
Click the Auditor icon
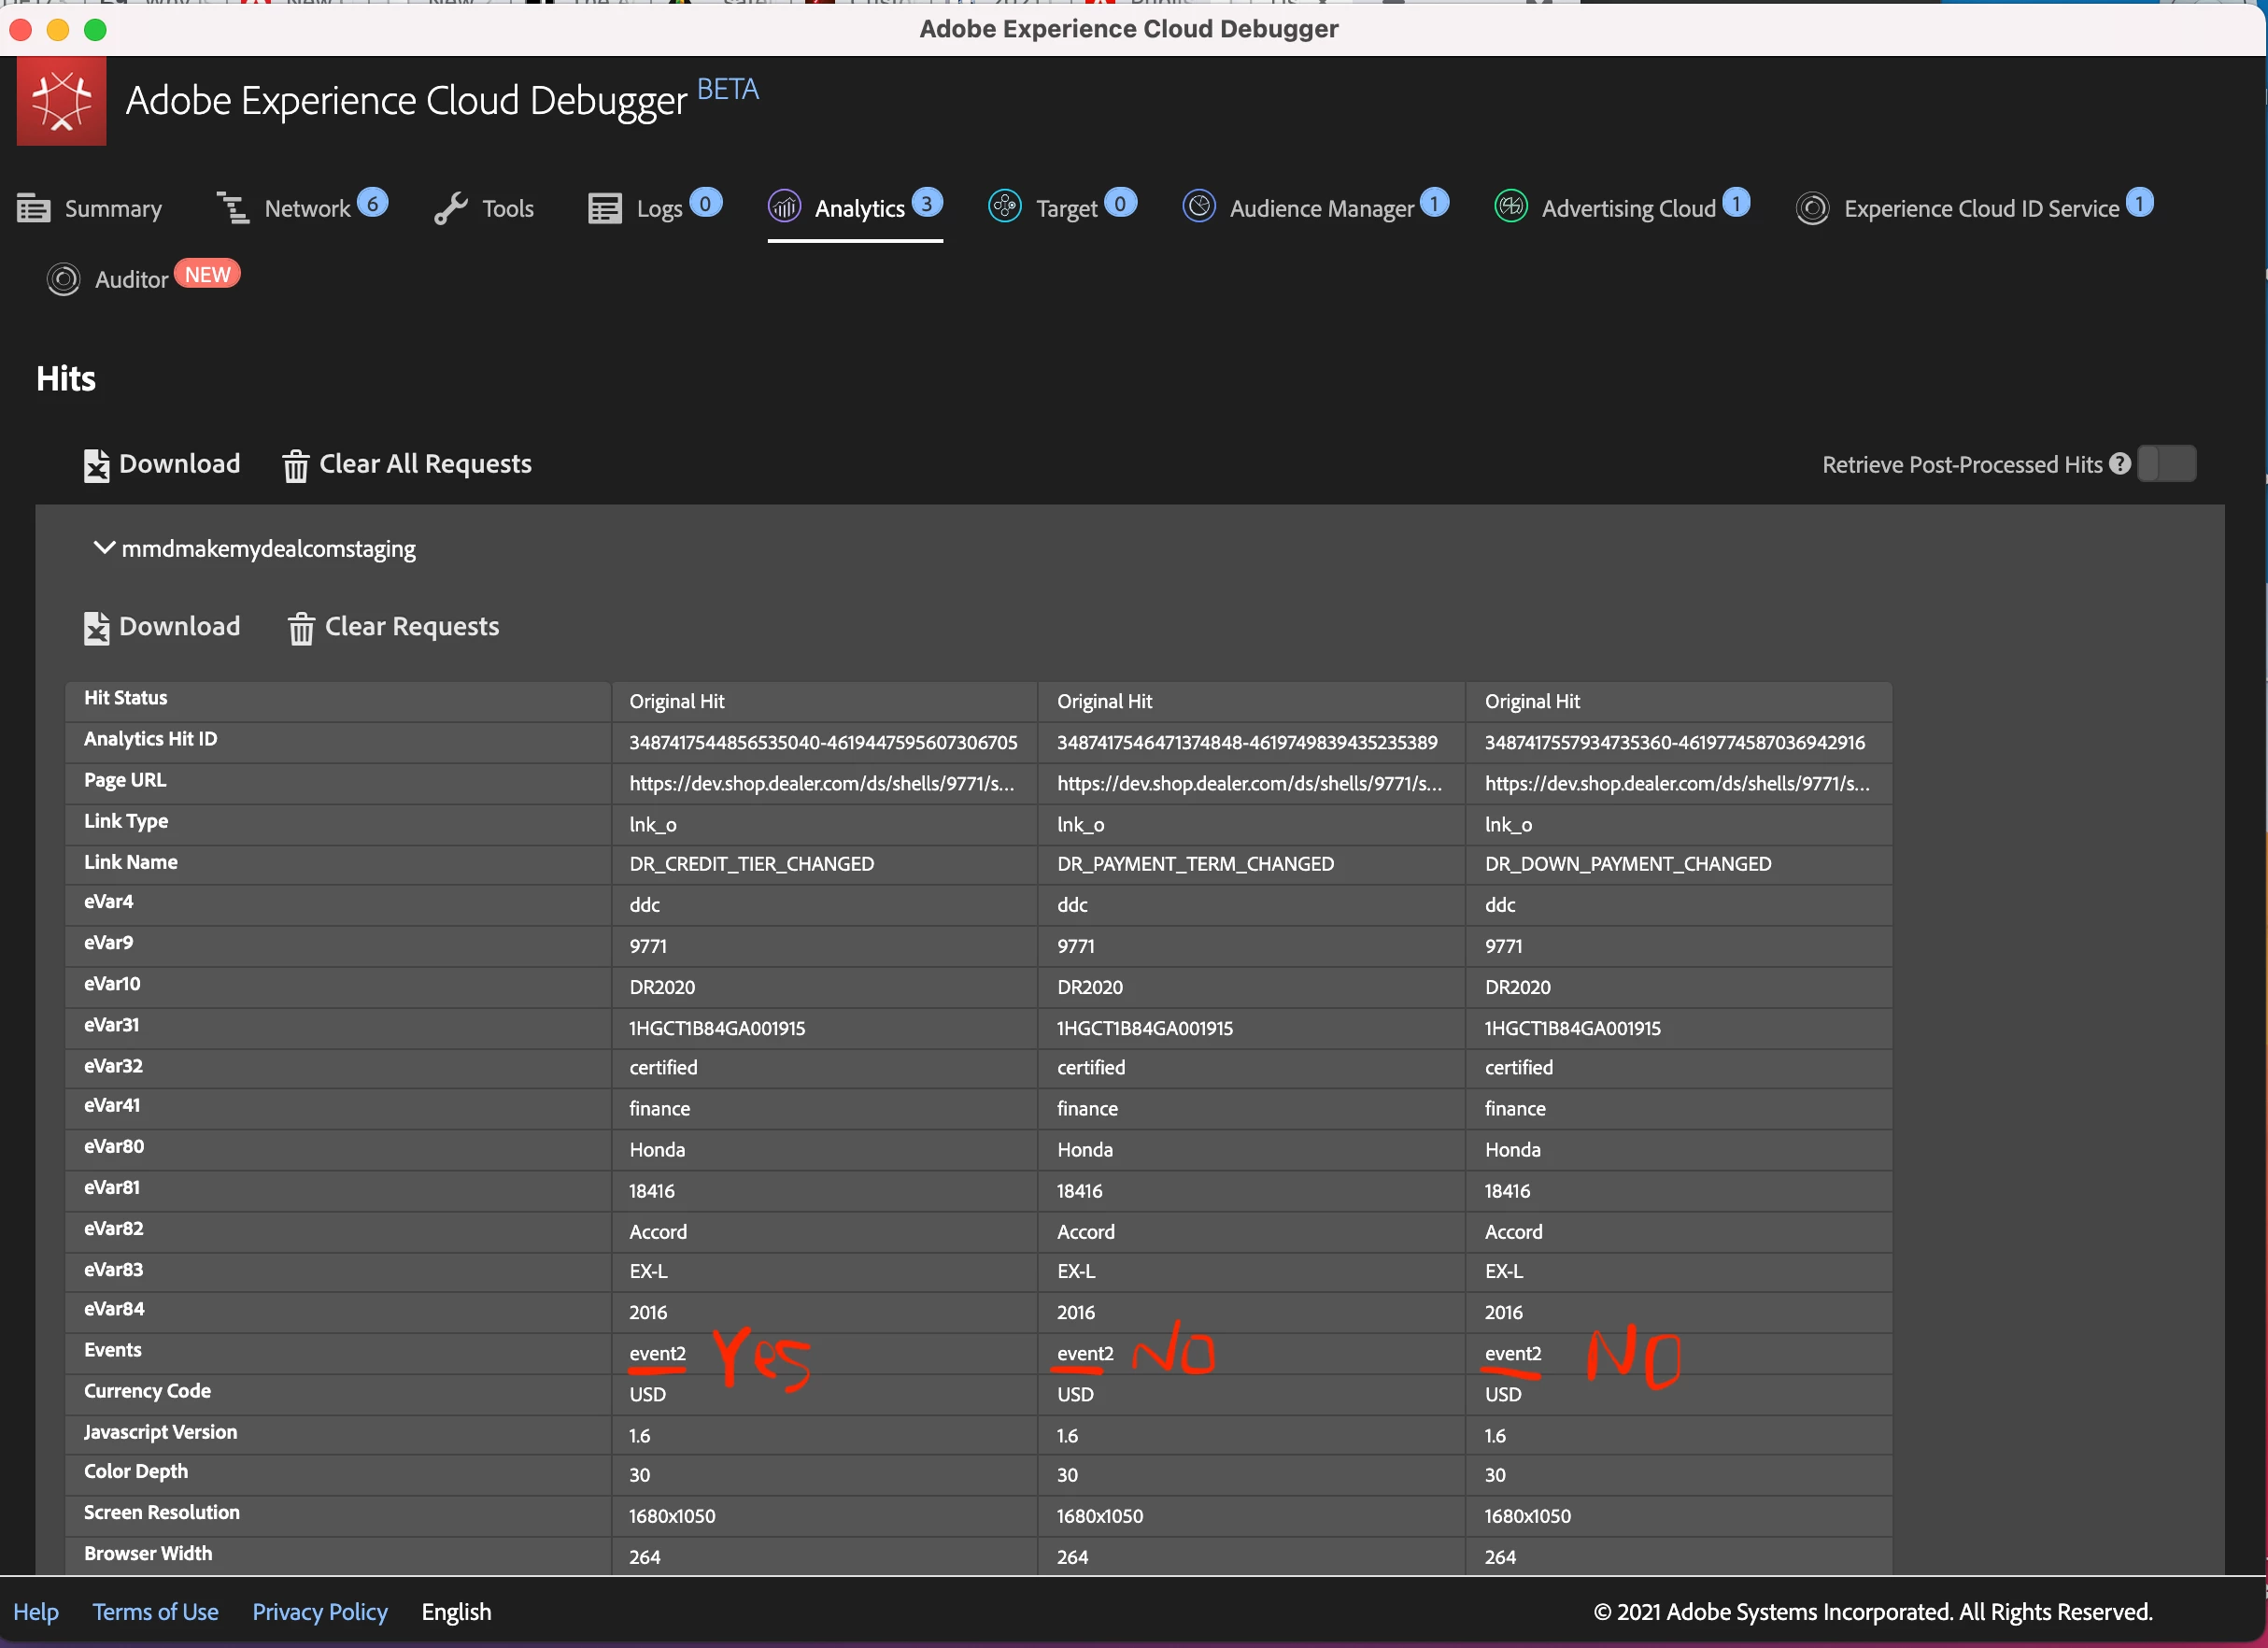coord(63,279)
